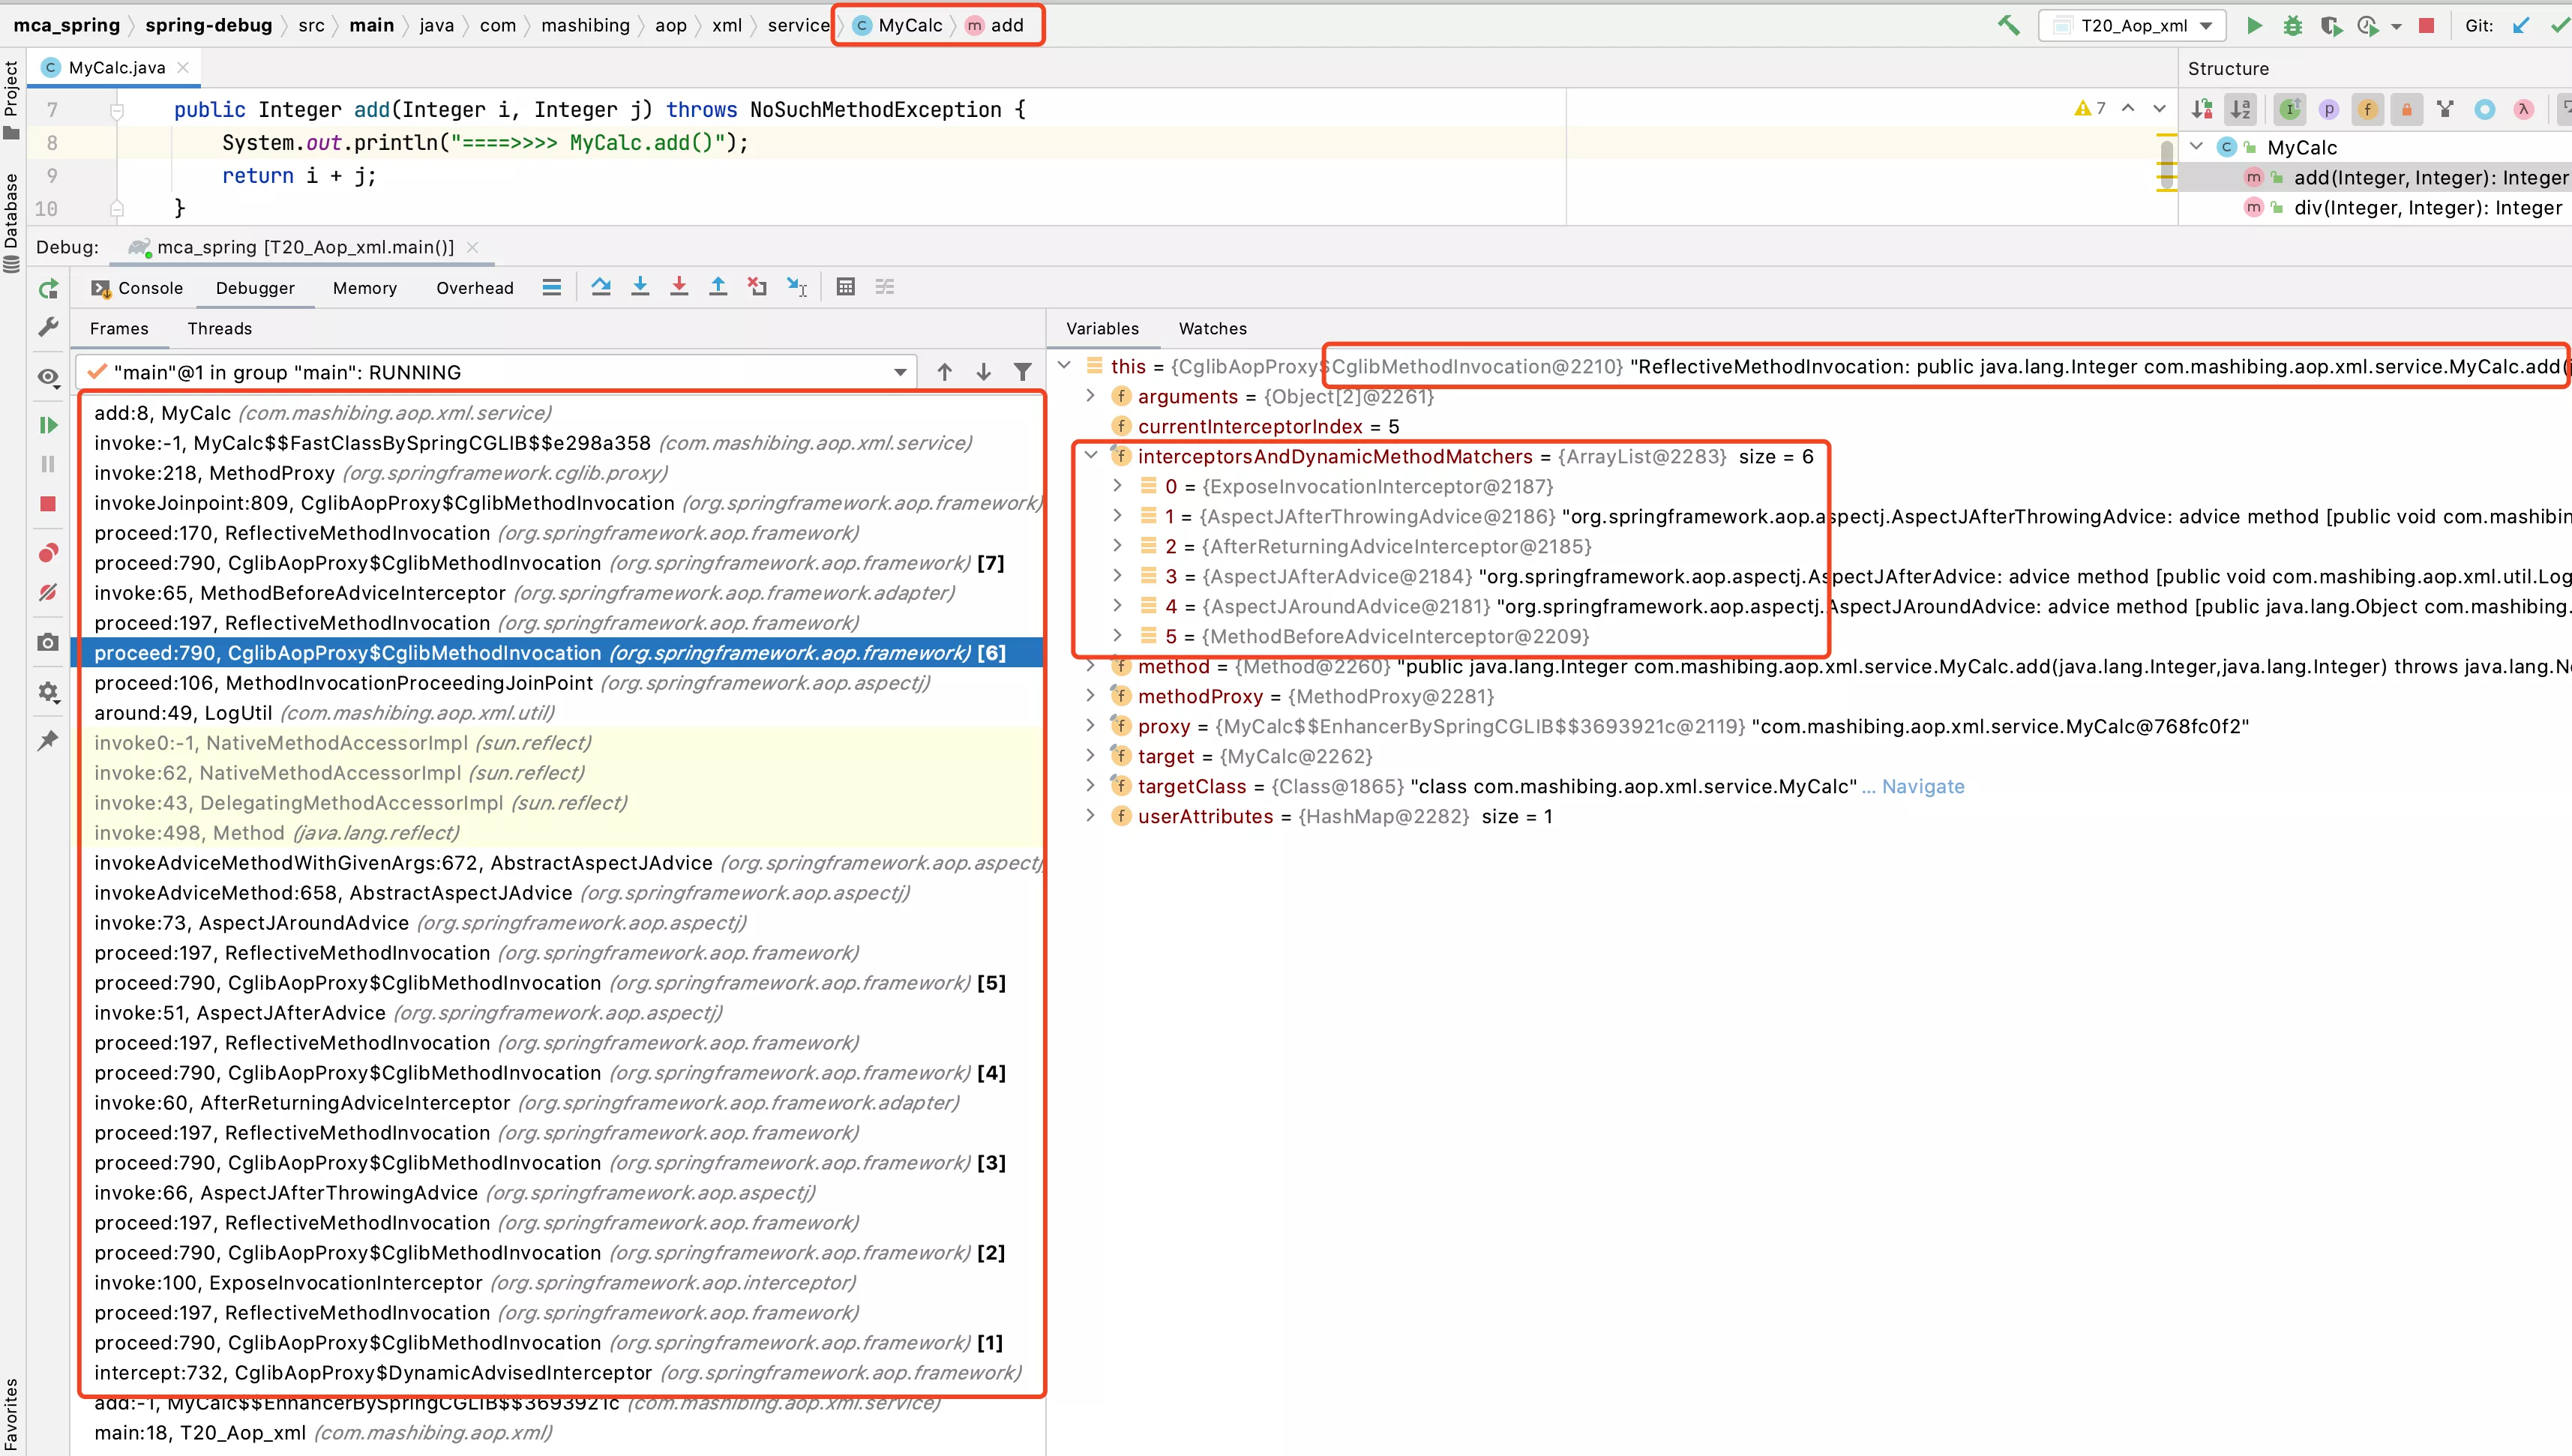
Task: Collapse the 'this' variable node
Action: coord(1065,366)
